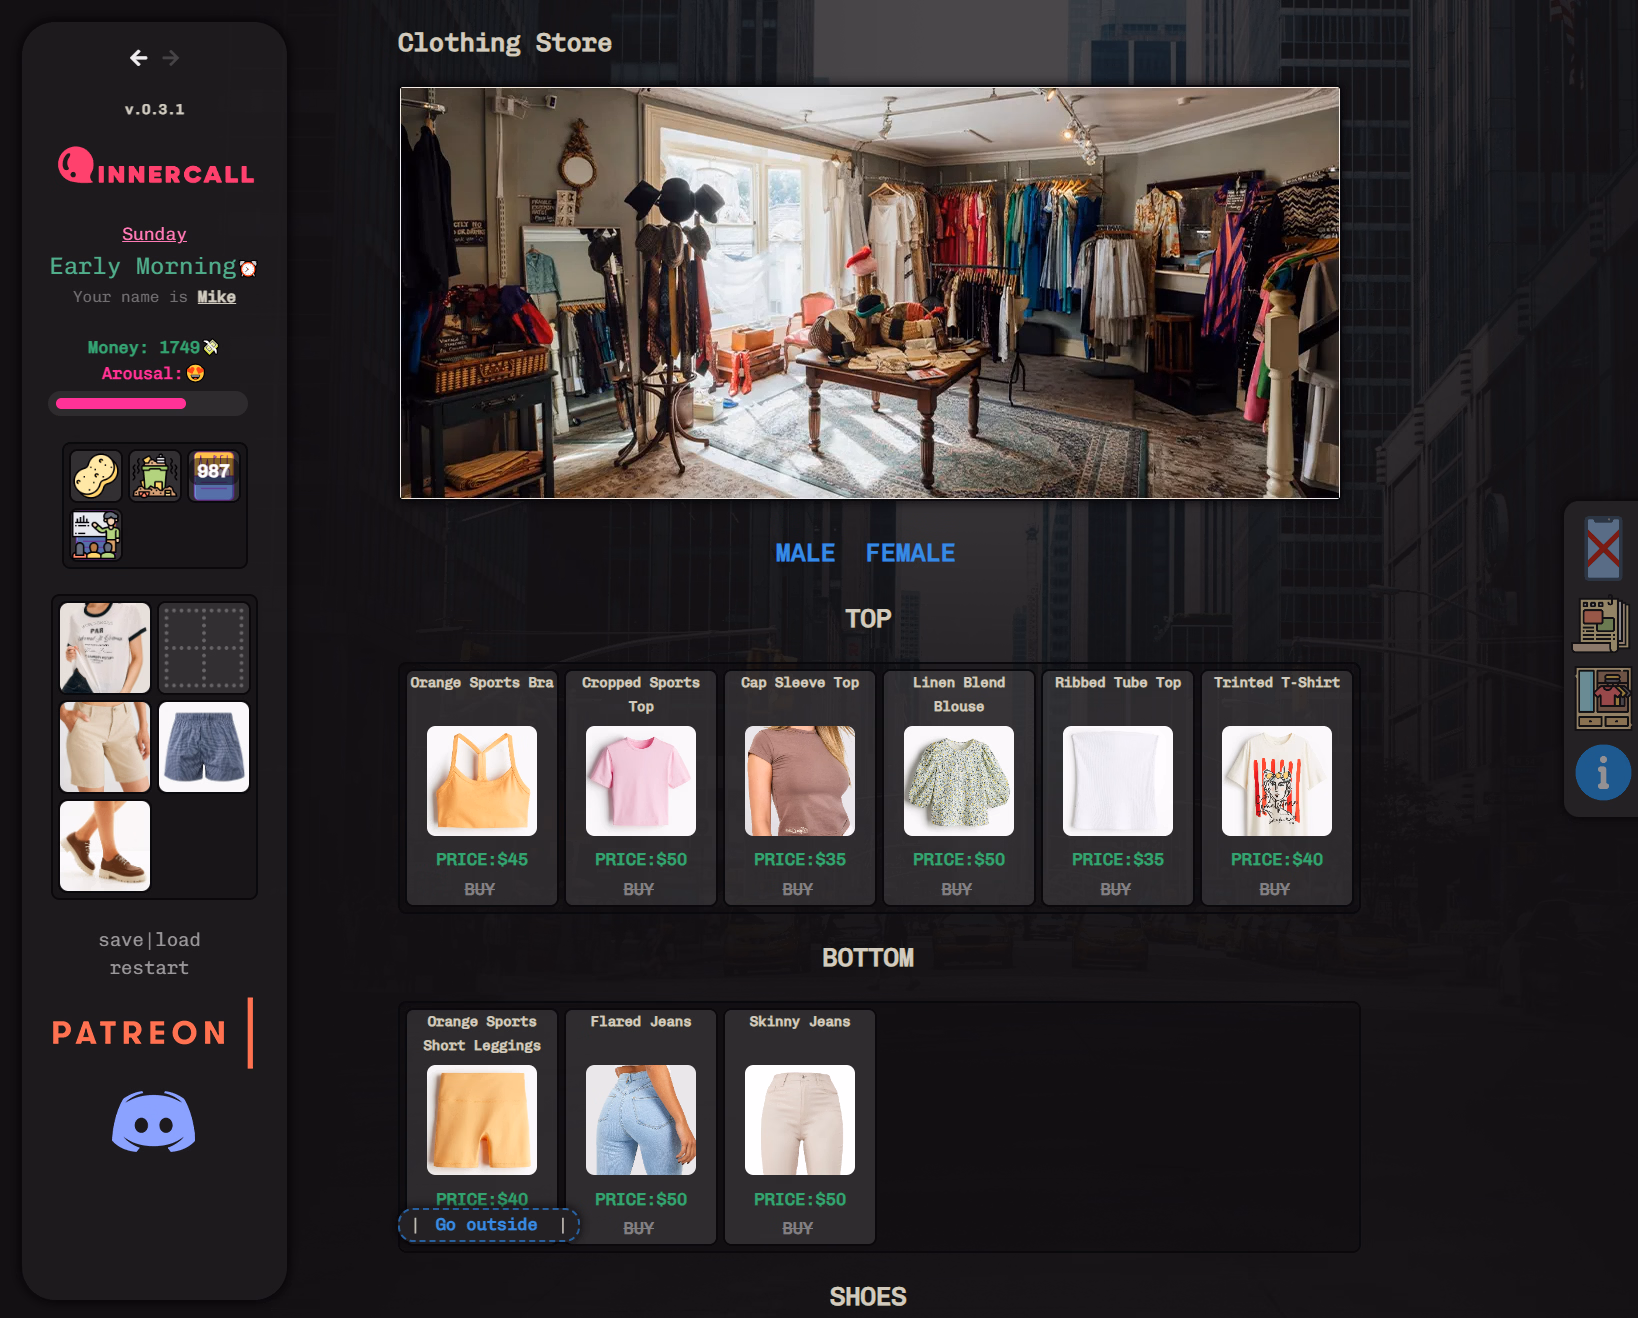This screenshot has height=1318, width=1638.
Task: Open the Patreon link
Action: tap(140, 1033)
